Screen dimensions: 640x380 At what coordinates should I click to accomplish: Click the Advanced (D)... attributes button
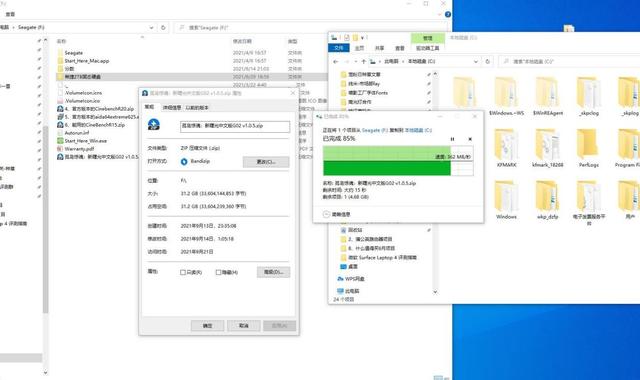[x=273, y=272]
